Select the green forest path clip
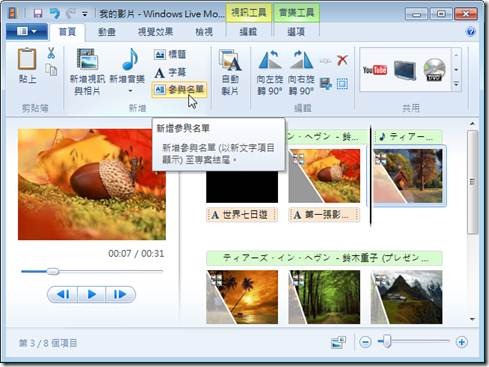Viewport: 489px width, 367px height. click(324, 297)
